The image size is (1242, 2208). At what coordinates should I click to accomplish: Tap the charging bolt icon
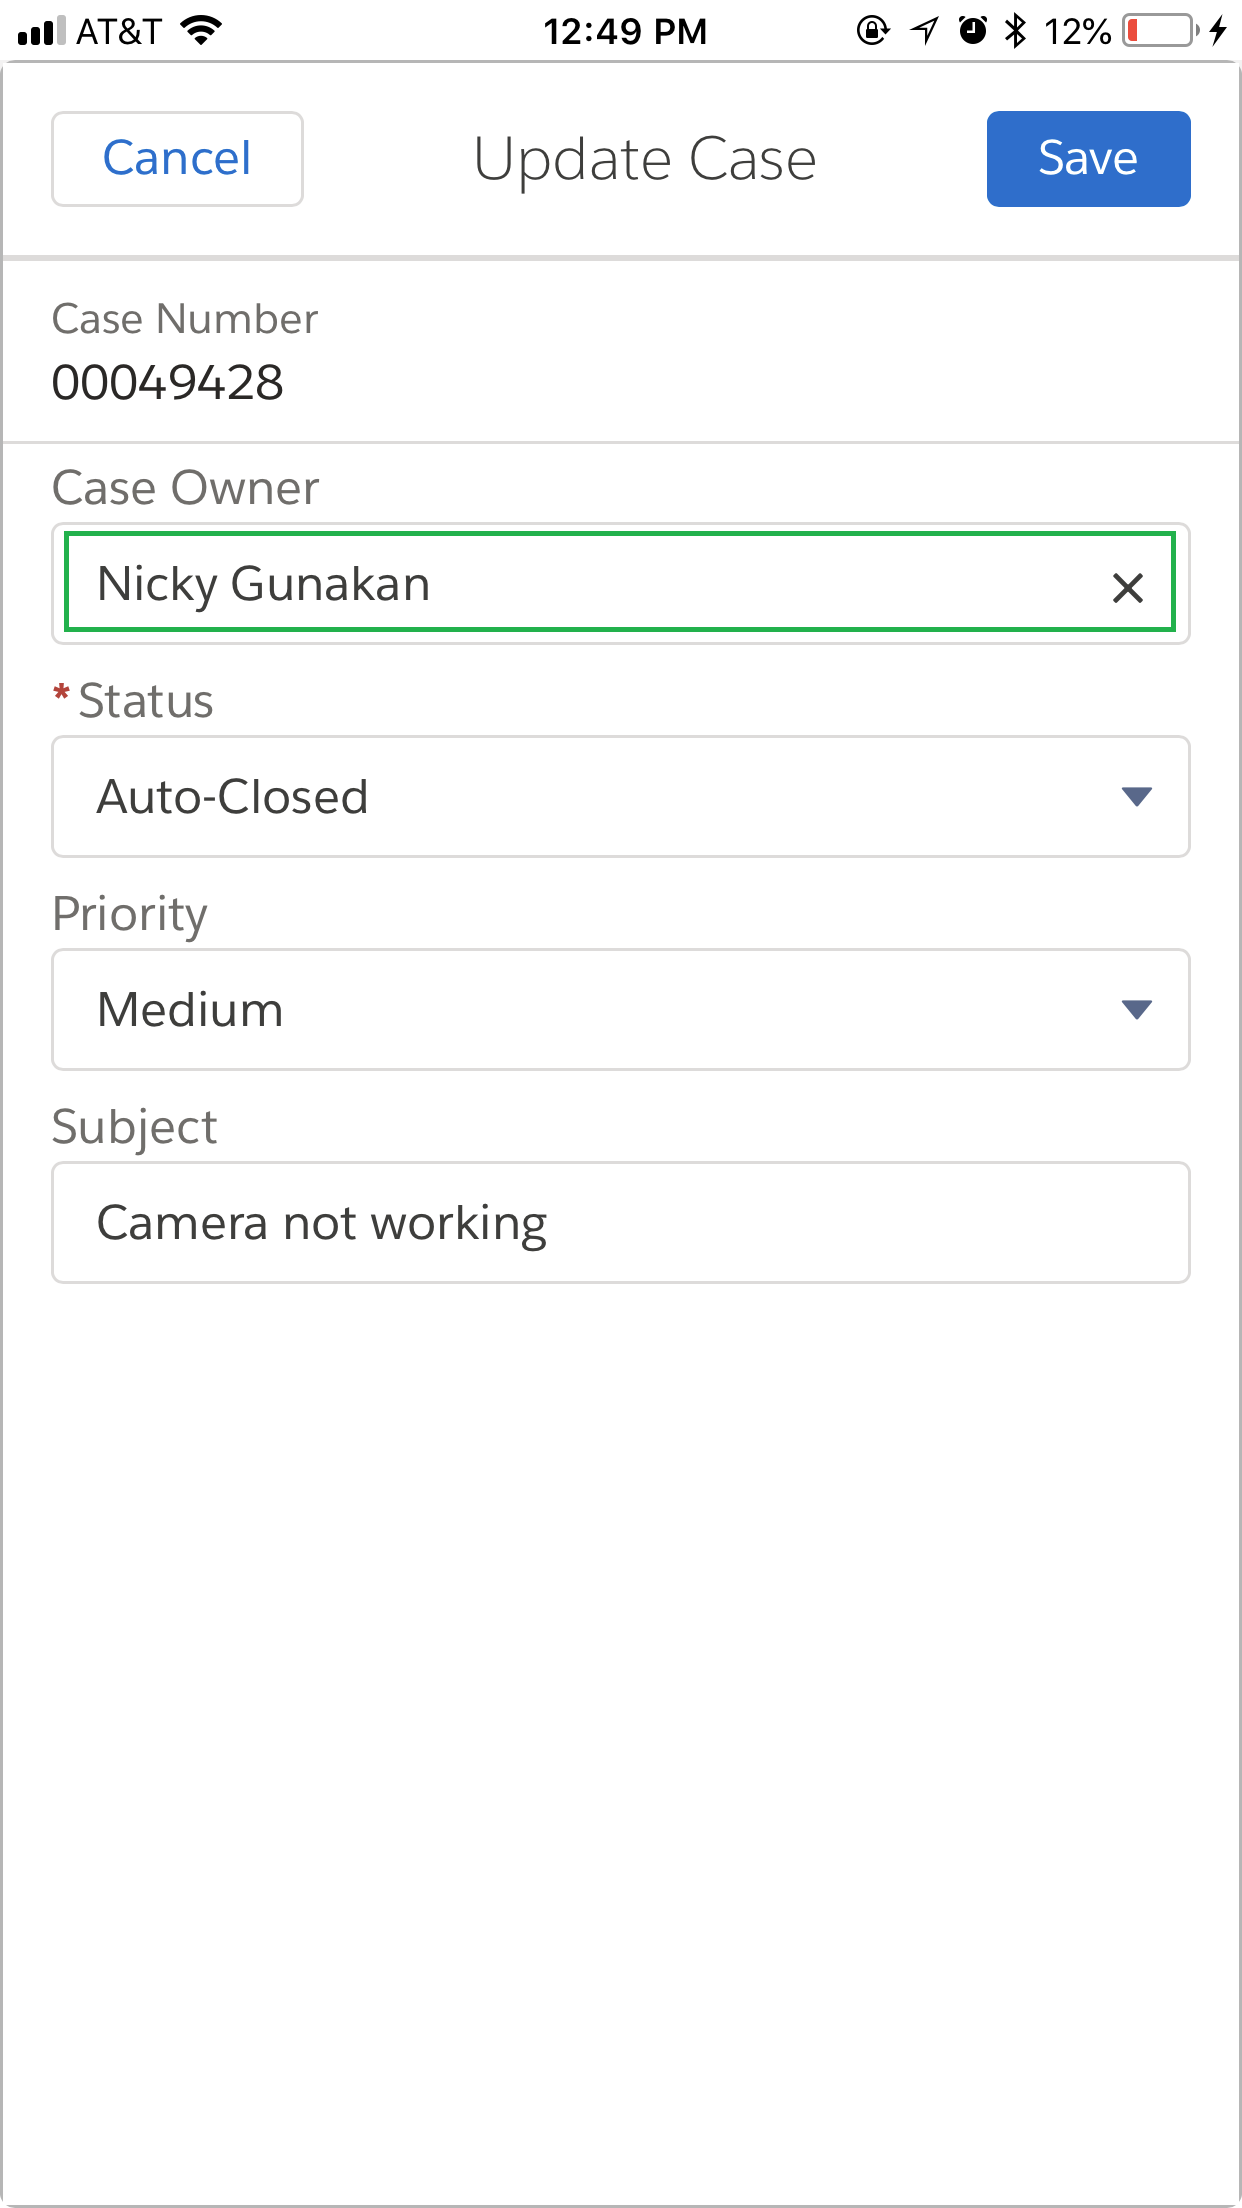(1218, 31)
